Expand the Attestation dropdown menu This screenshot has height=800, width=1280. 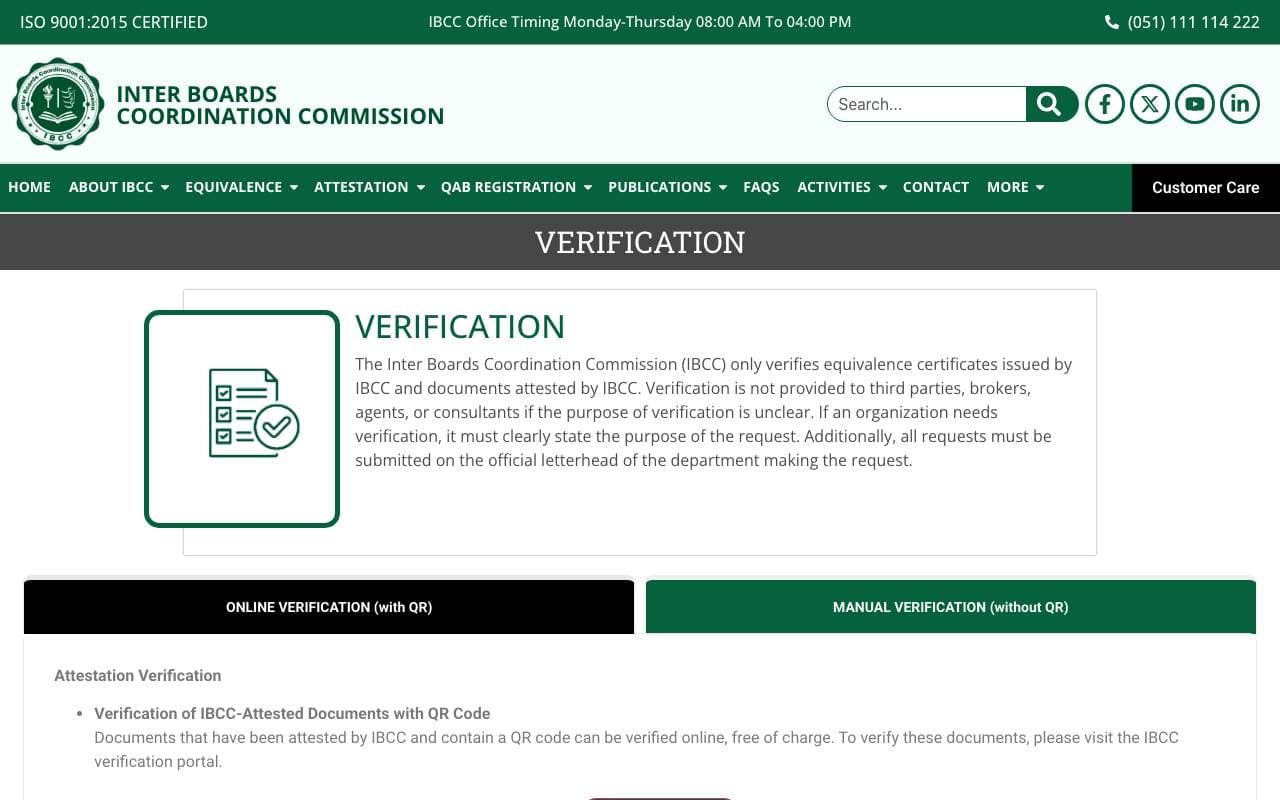pos(369,187)
